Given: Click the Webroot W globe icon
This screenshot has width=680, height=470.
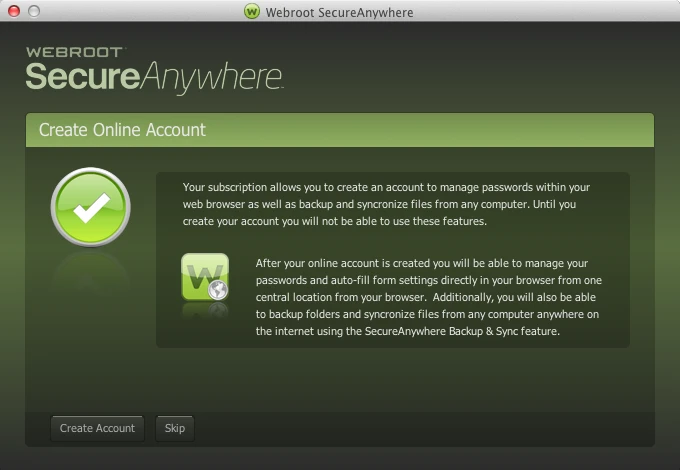Looking at the screenshot, I should point(205,278).
